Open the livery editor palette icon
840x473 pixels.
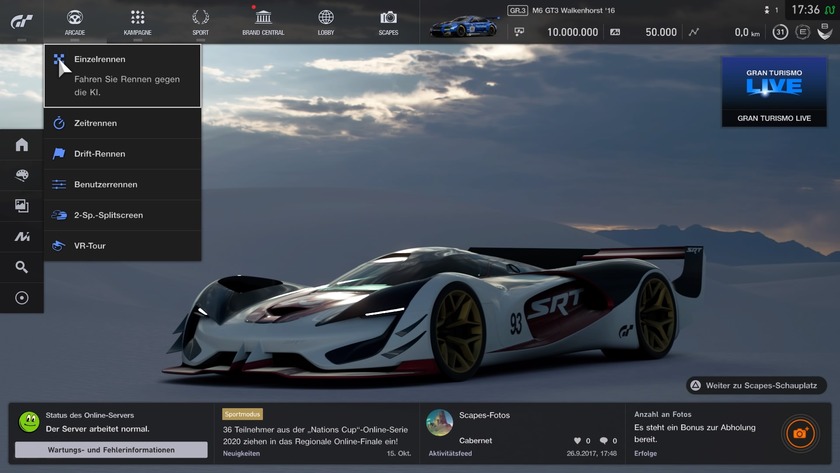pos(22,175)
